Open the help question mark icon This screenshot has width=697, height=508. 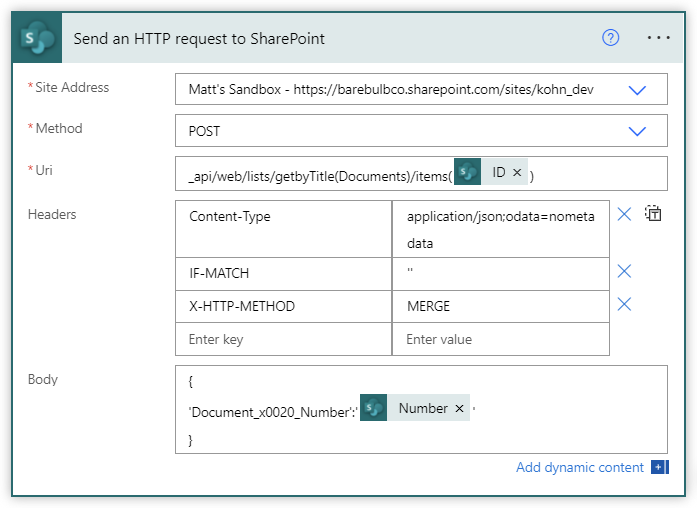(x=610, y=38)
